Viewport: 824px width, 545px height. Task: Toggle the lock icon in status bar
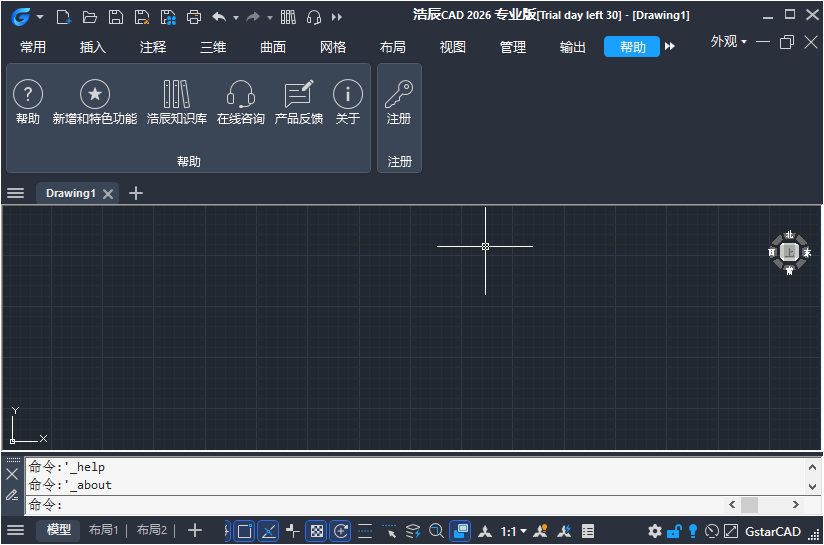click(x=674, y=531)
